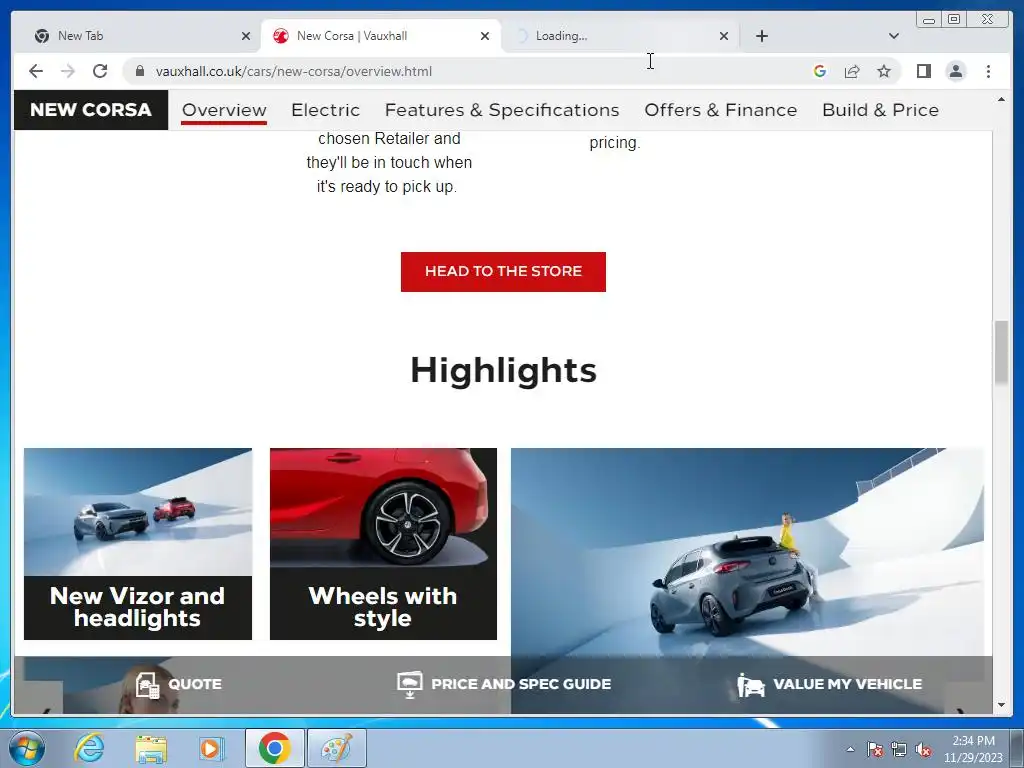
Task: Click the QUOTE document icon
Action: click(x=148, y=685)
